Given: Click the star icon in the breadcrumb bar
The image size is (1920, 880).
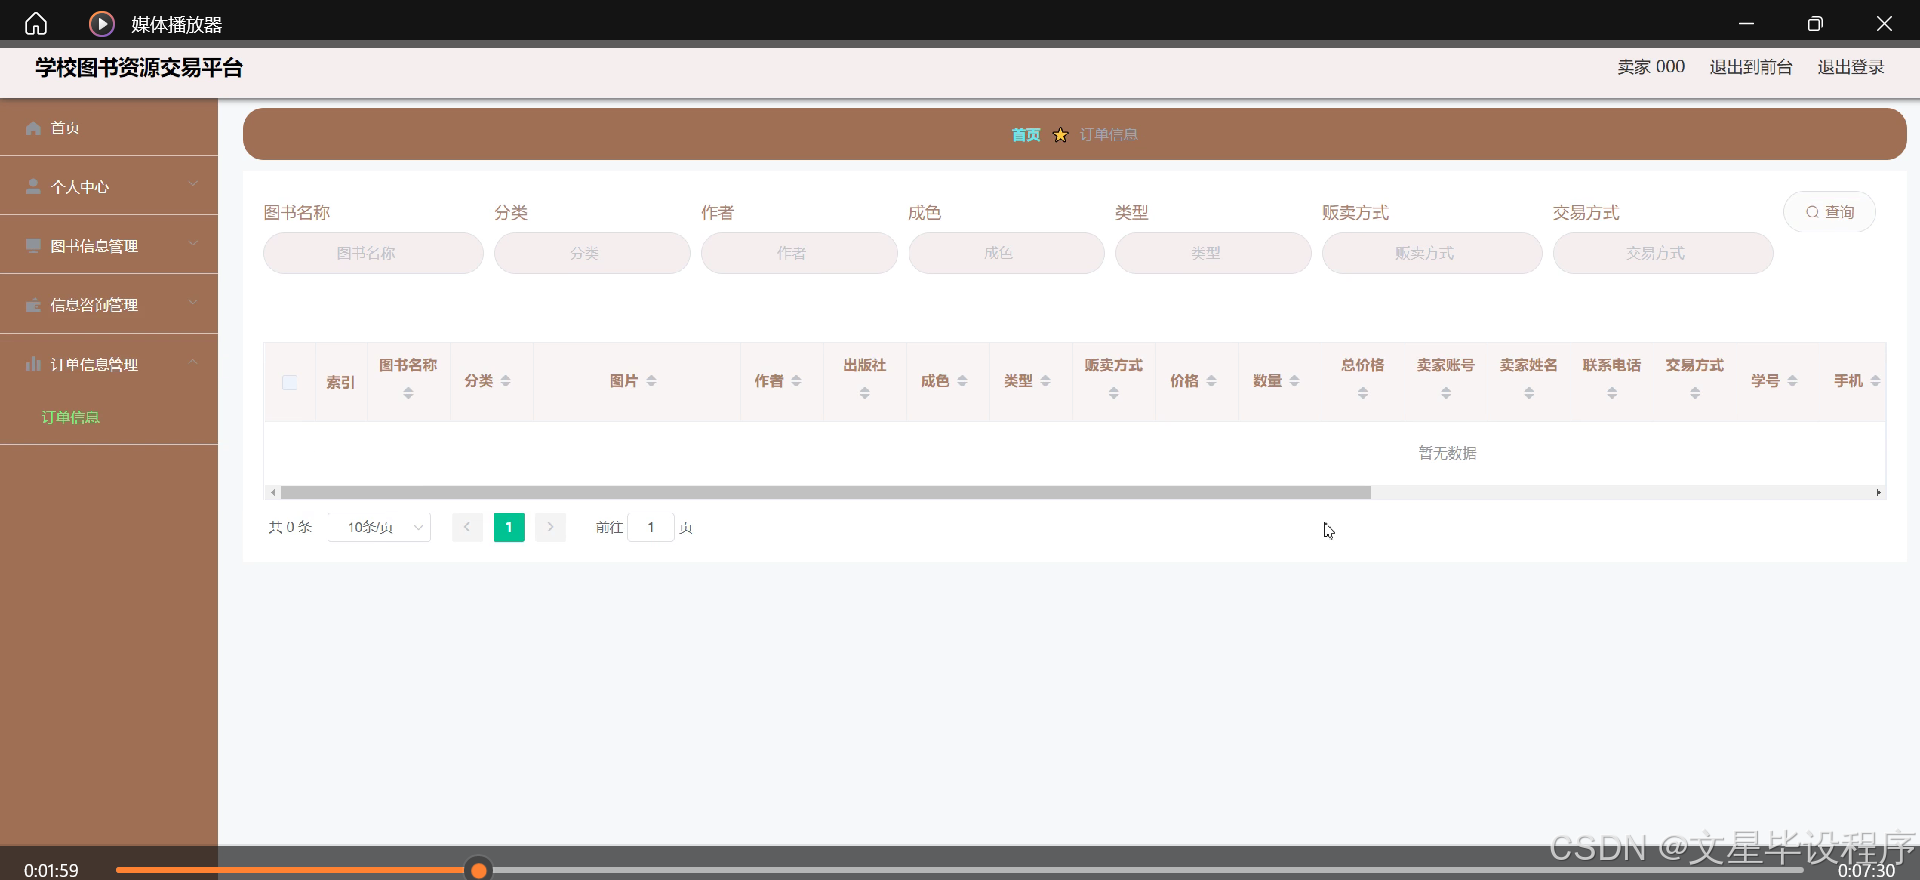Looking at the screenshot, I should (1060, 135).
